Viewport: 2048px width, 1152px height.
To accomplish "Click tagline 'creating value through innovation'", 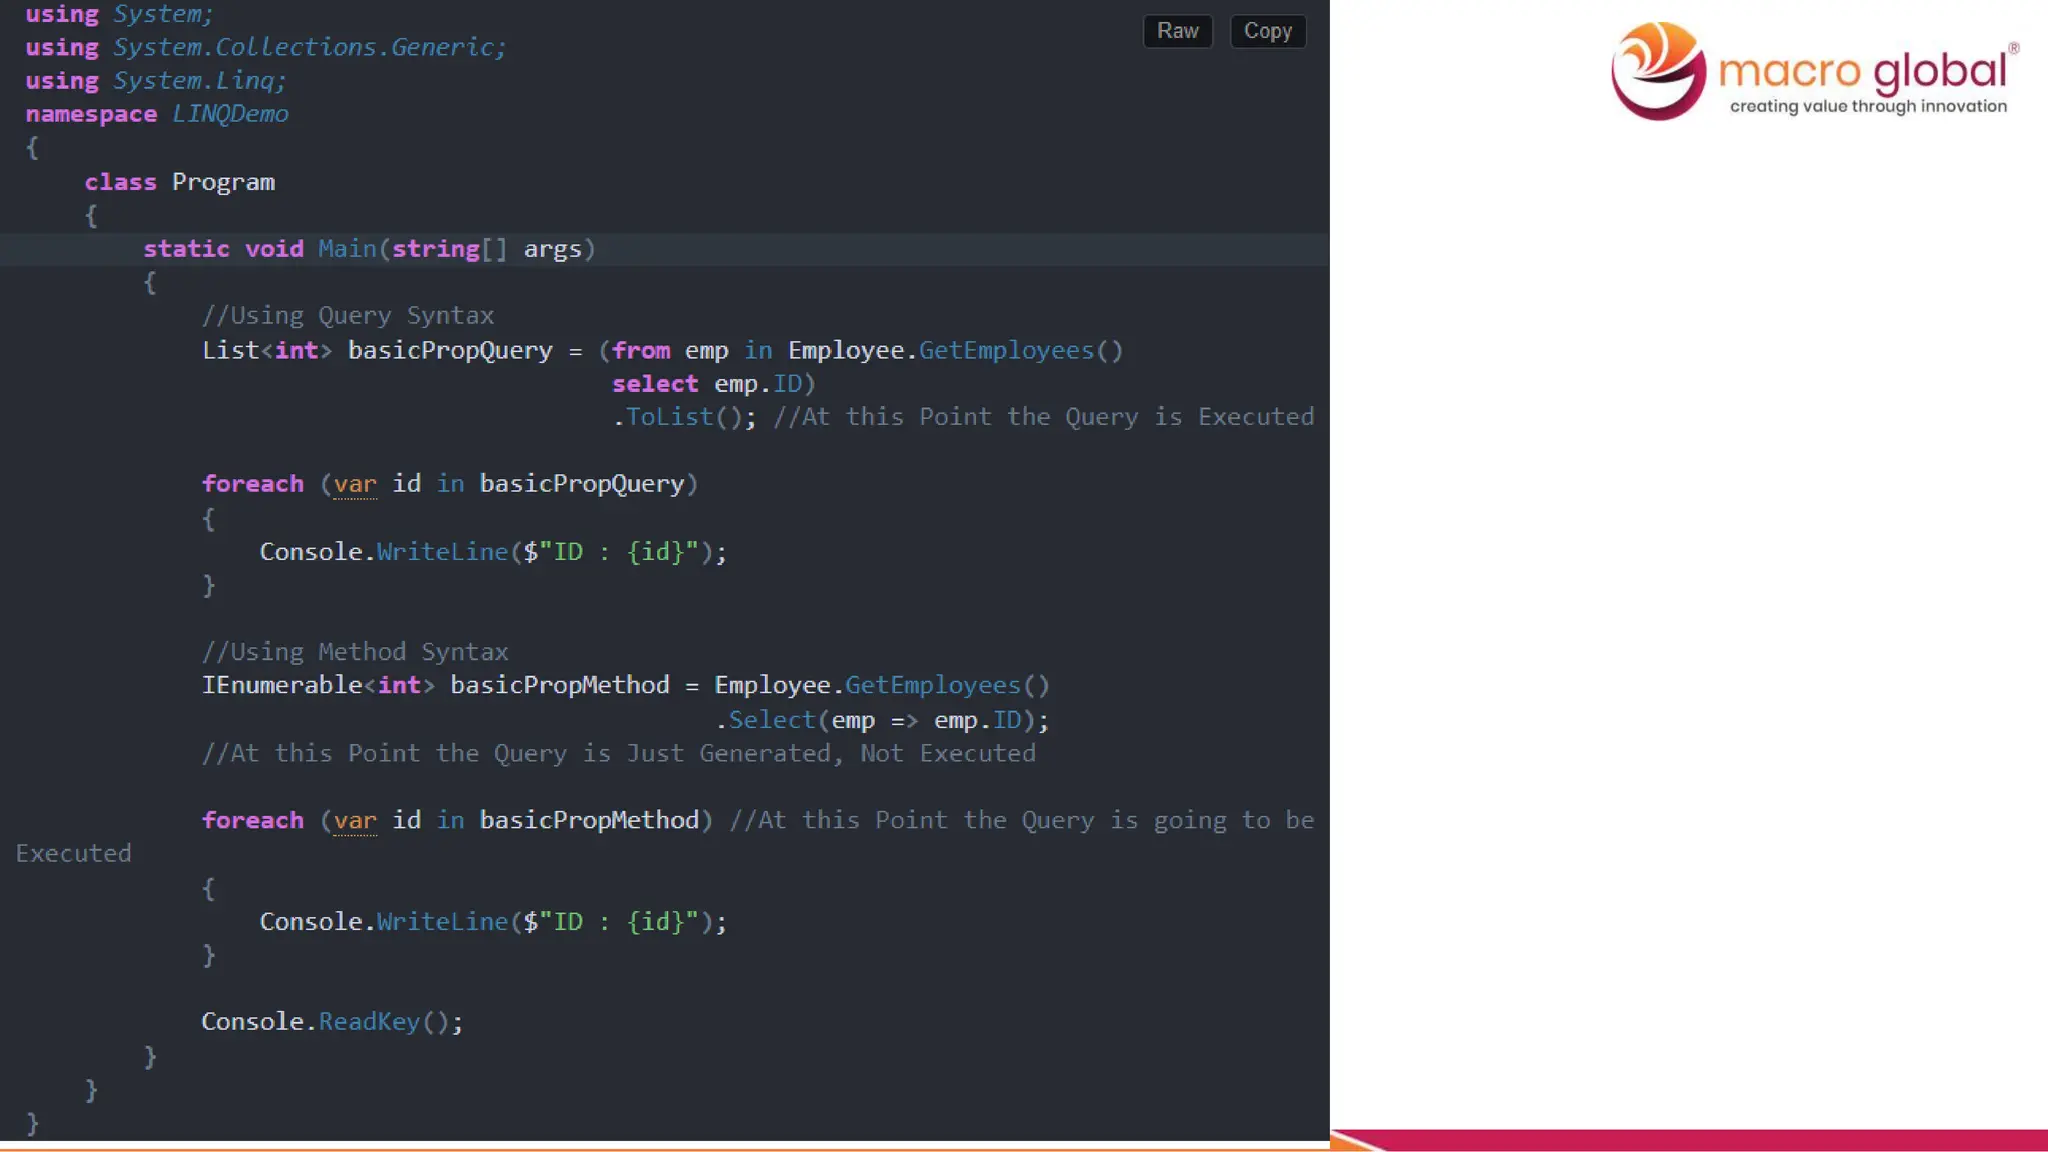I will point(1868,107).
